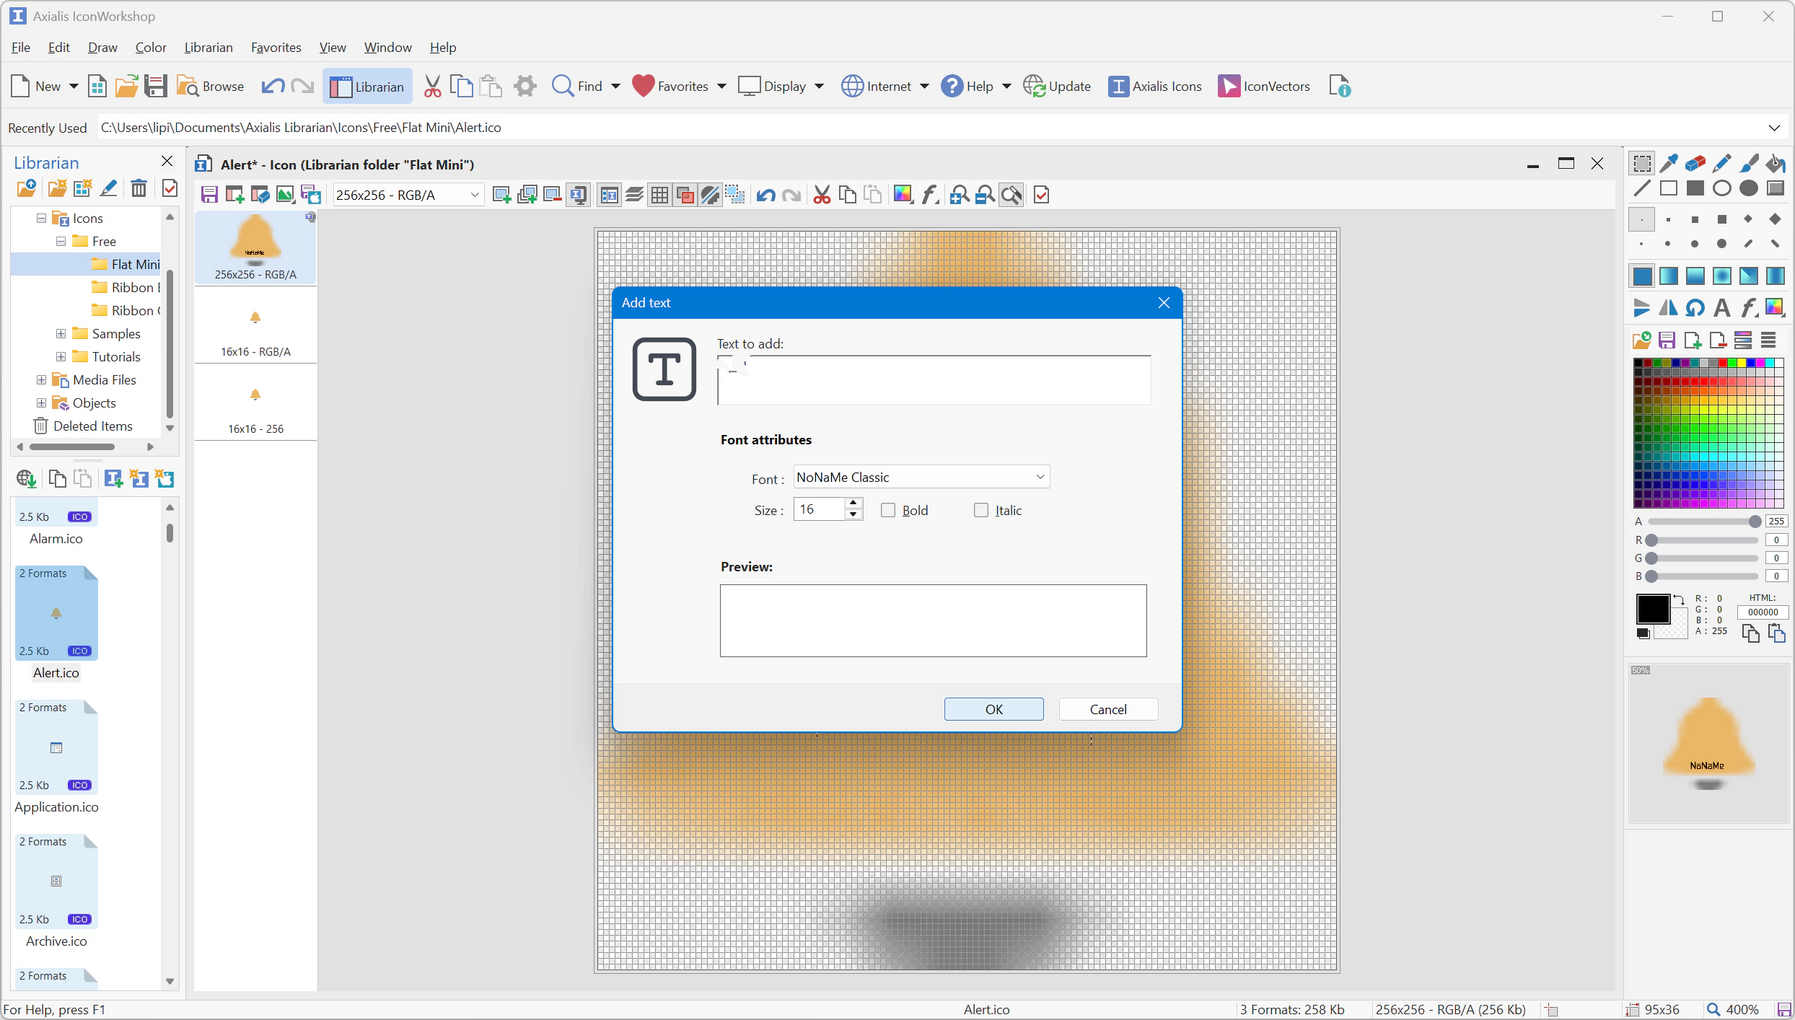The width and height of the screenshot is (1795, 1020).
Task: Click the swap foreground/background colors arrow
Action: (x=1680, y=600)
